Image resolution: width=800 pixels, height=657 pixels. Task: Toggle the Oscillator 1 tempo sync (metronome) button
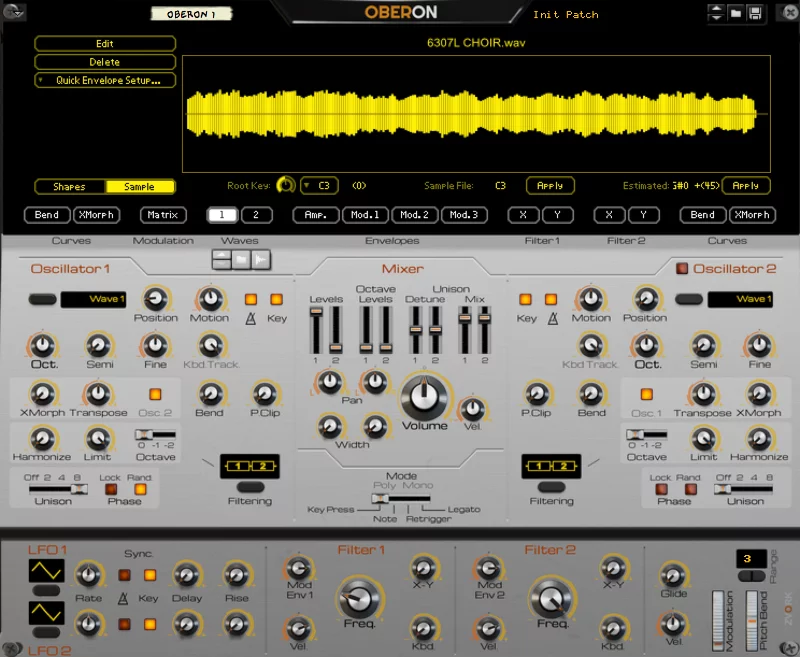point(251,299)
